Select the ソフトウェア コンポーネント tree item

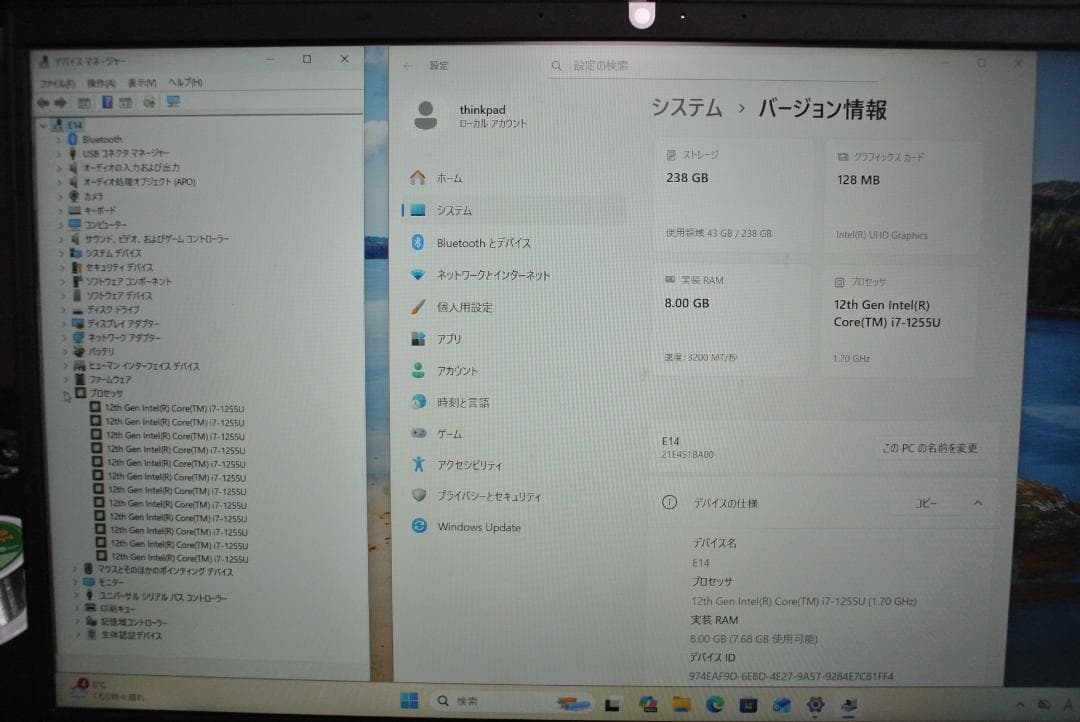(129, 282)
